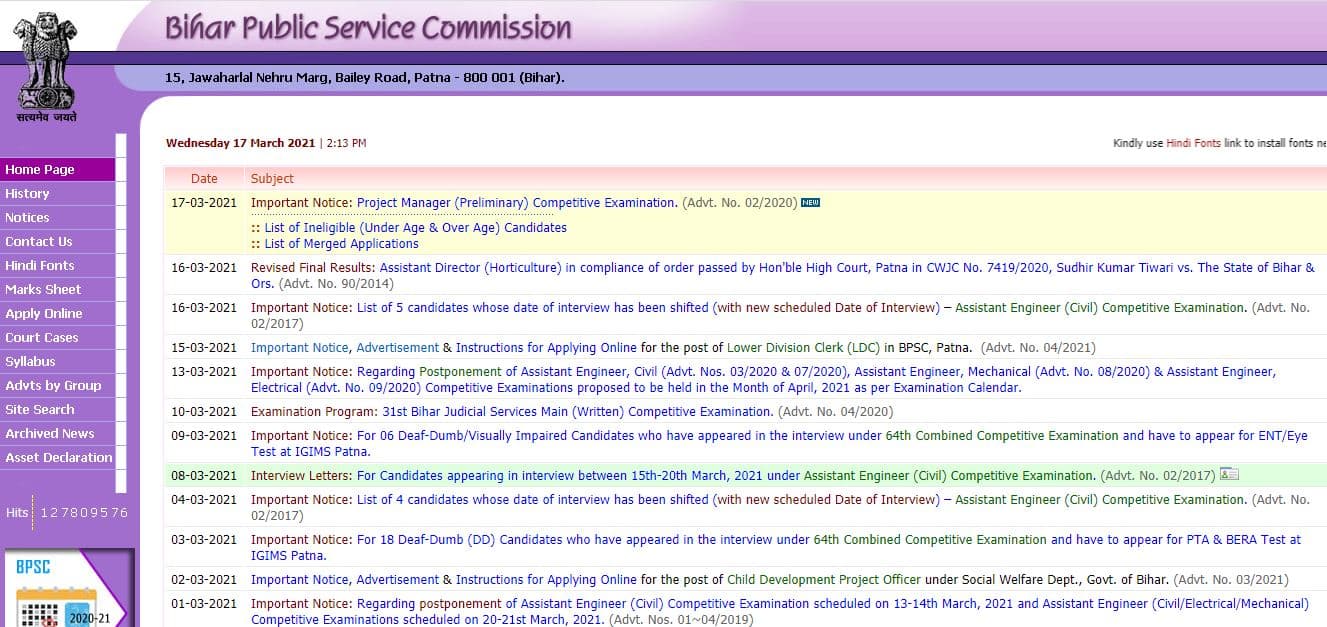Go to Contact Us page
This screenshot has width=1327, height=627.
39,242
